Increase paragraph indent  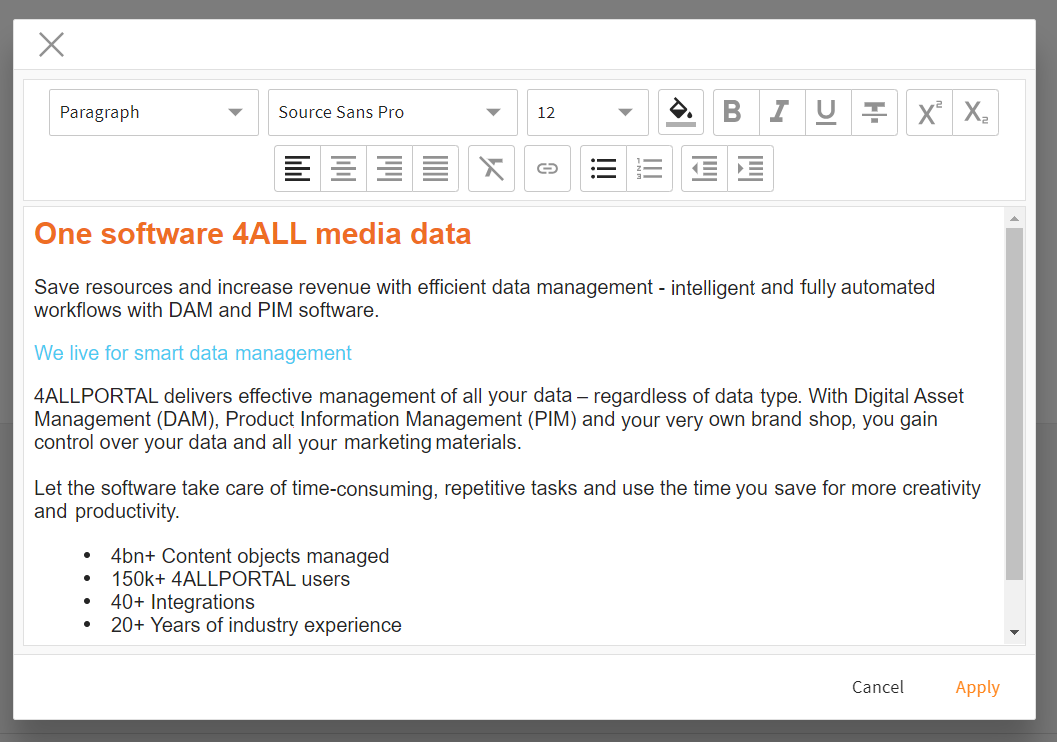[750, 168]
